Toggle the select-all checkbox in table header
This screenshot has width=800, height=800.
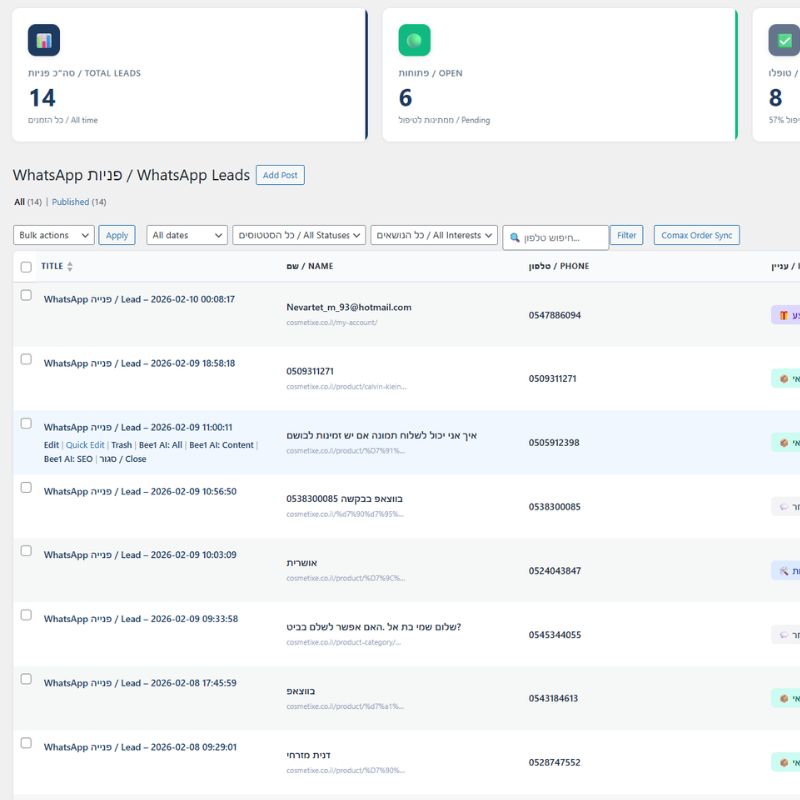(x=26, y=267)
